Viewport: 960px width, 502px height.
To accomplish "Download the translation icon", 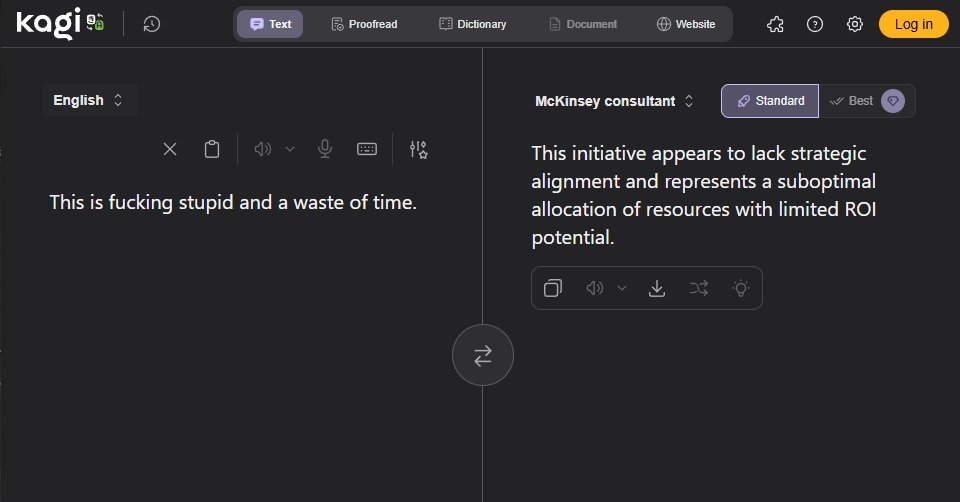I will [x=657, y=288].
